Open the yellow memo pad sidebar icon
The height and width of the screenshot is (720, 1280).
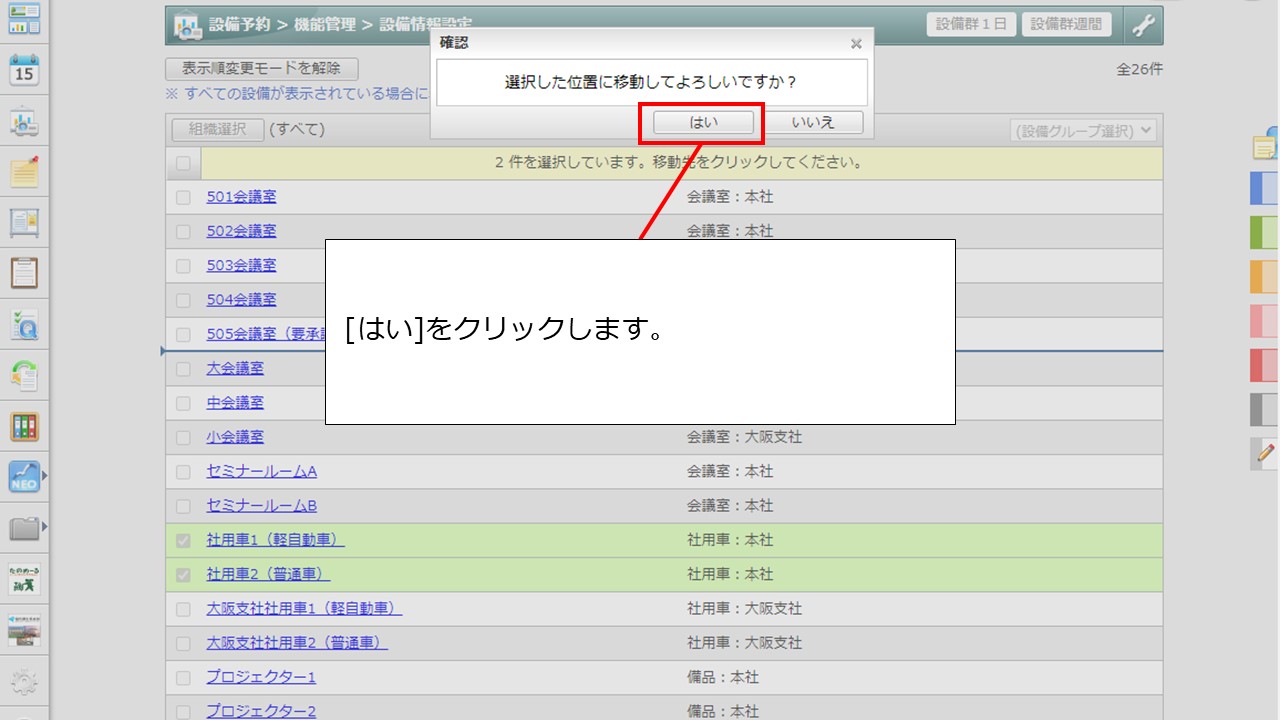click(24, 172)
